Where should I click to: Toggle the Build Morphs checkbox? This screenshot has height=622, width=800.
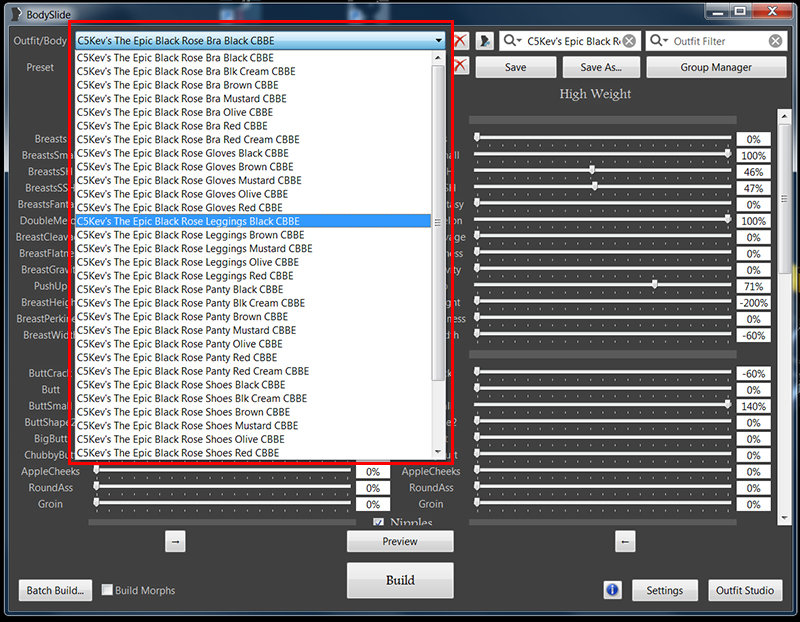pos(107,590)
